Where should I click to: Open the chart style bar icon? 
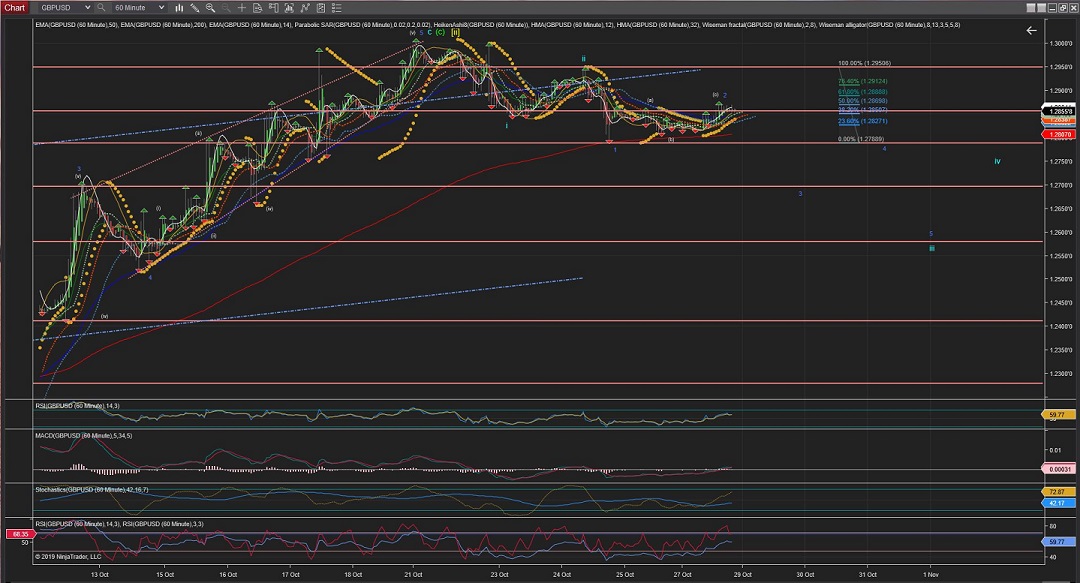(x=179, y=7)
